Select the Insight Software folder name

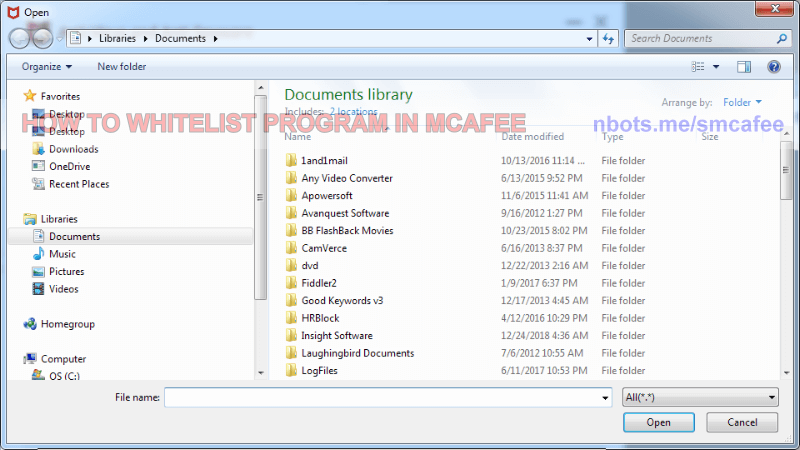(x=337, y=336)
